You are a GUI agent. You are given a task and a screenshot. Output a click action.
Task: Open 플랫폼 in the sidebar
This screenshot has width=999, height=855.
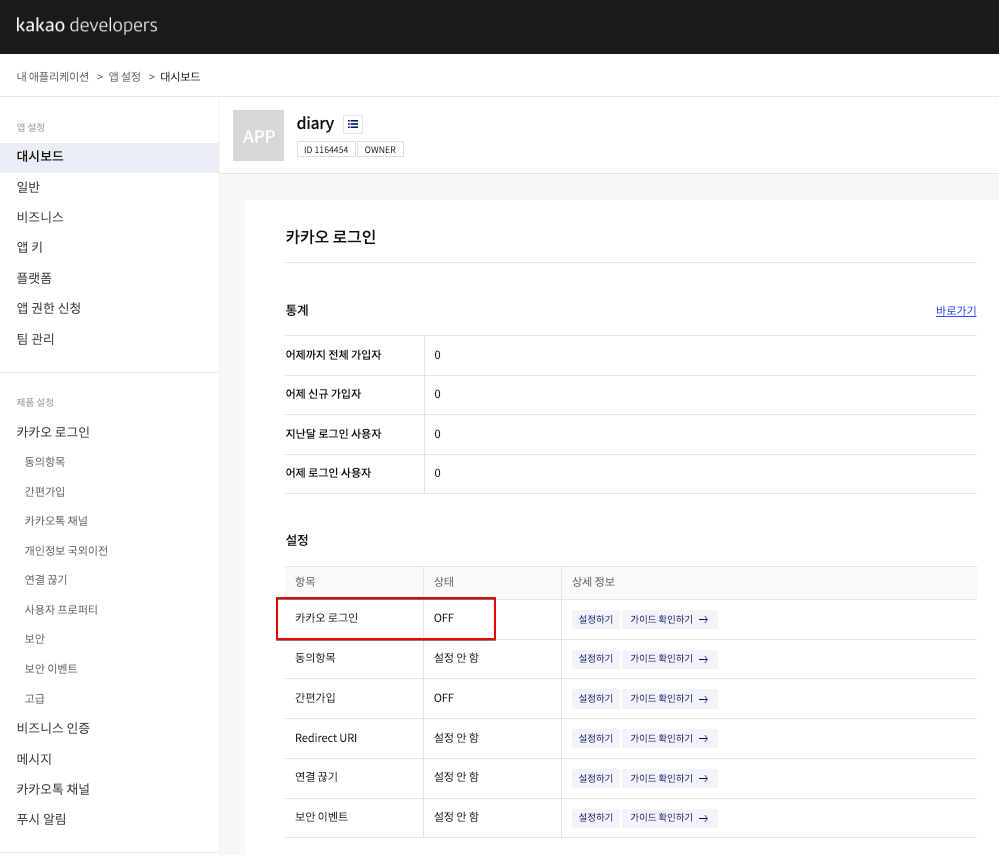click(x=34, y=278)
